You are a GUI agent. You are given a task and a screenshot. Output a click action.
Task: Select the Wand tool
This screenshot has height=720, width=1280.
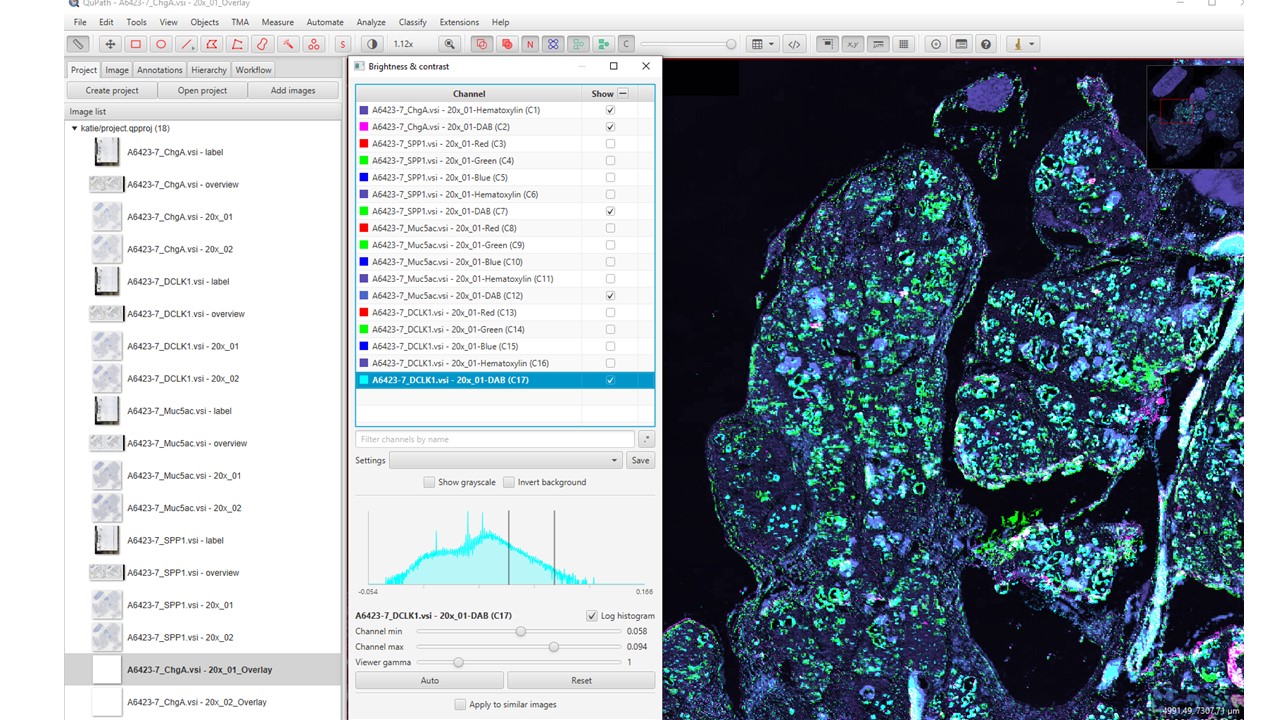click(289, 44)
